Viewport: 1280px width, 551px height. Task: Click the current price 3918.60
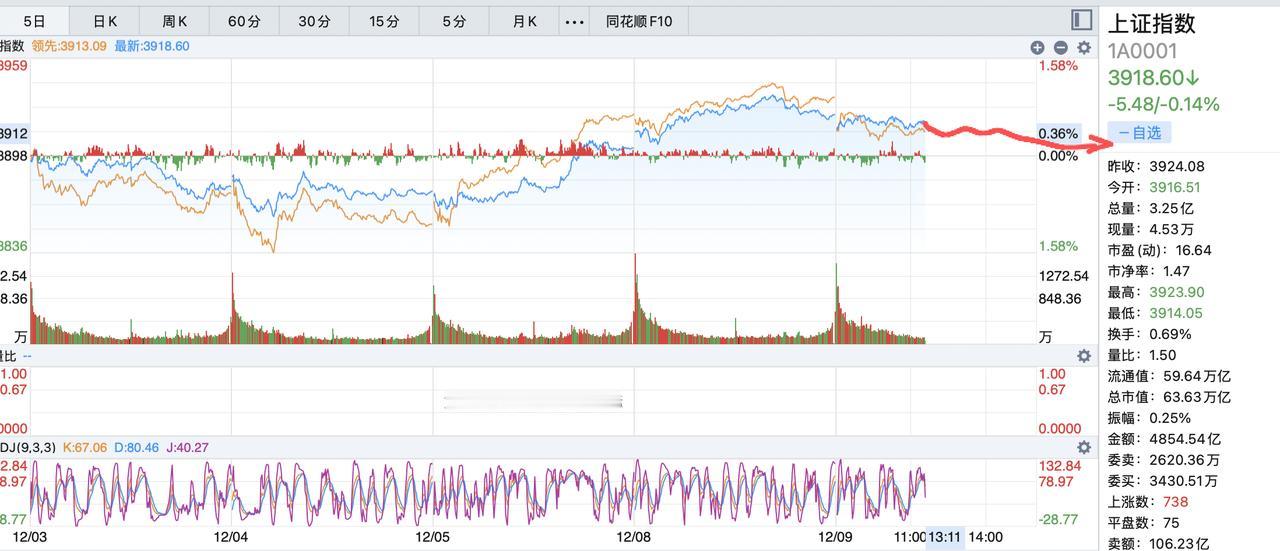1154,78
